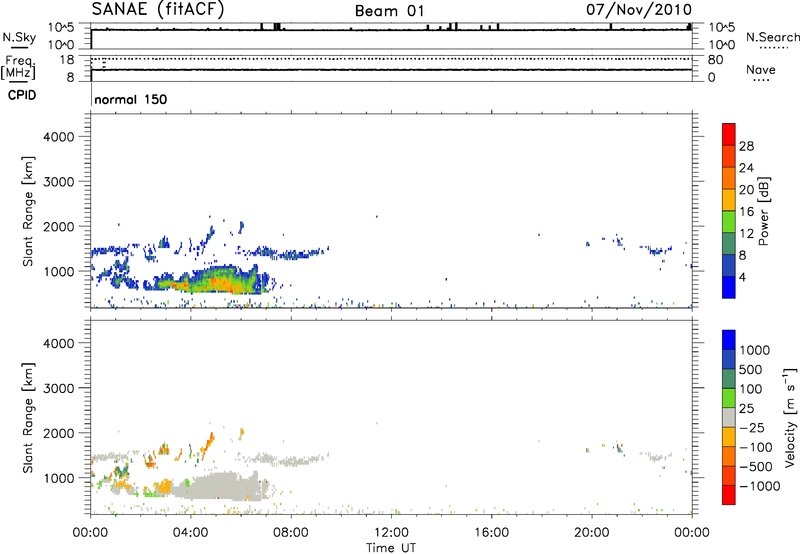Click the 2000 tick in power panel
The width and height of the screenshot is (800, 554).
58,226
